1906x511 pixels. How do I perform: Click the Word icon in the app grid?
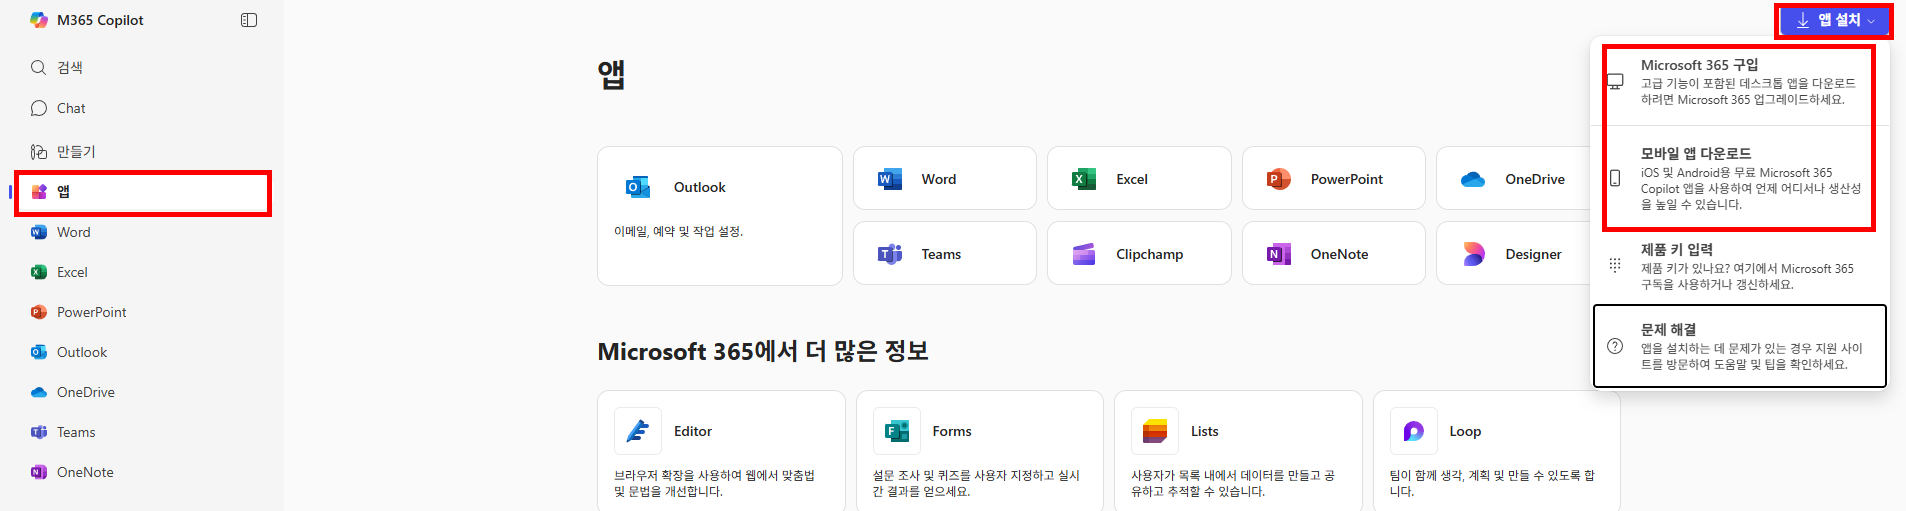tap(889, 179)
